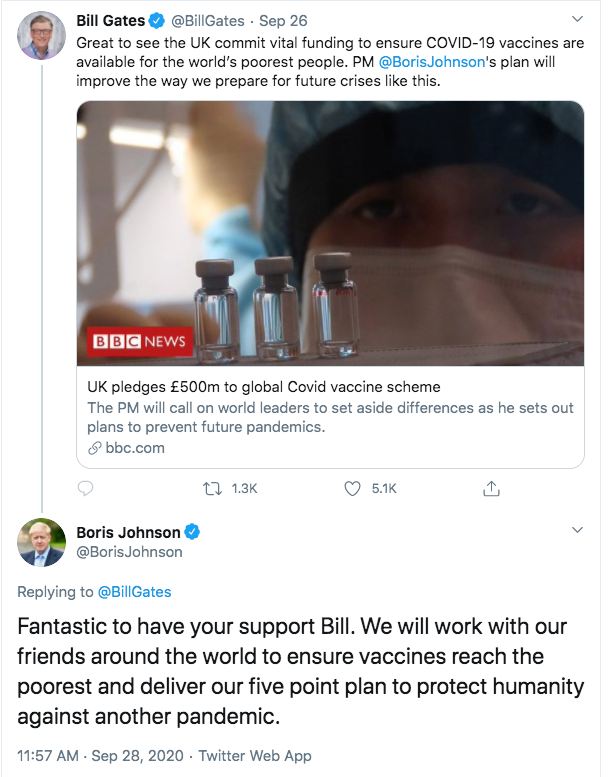This screenshot has height=777, width=608.
Task: Open Bill Gates' profile avatar
Action: [42, 37]
